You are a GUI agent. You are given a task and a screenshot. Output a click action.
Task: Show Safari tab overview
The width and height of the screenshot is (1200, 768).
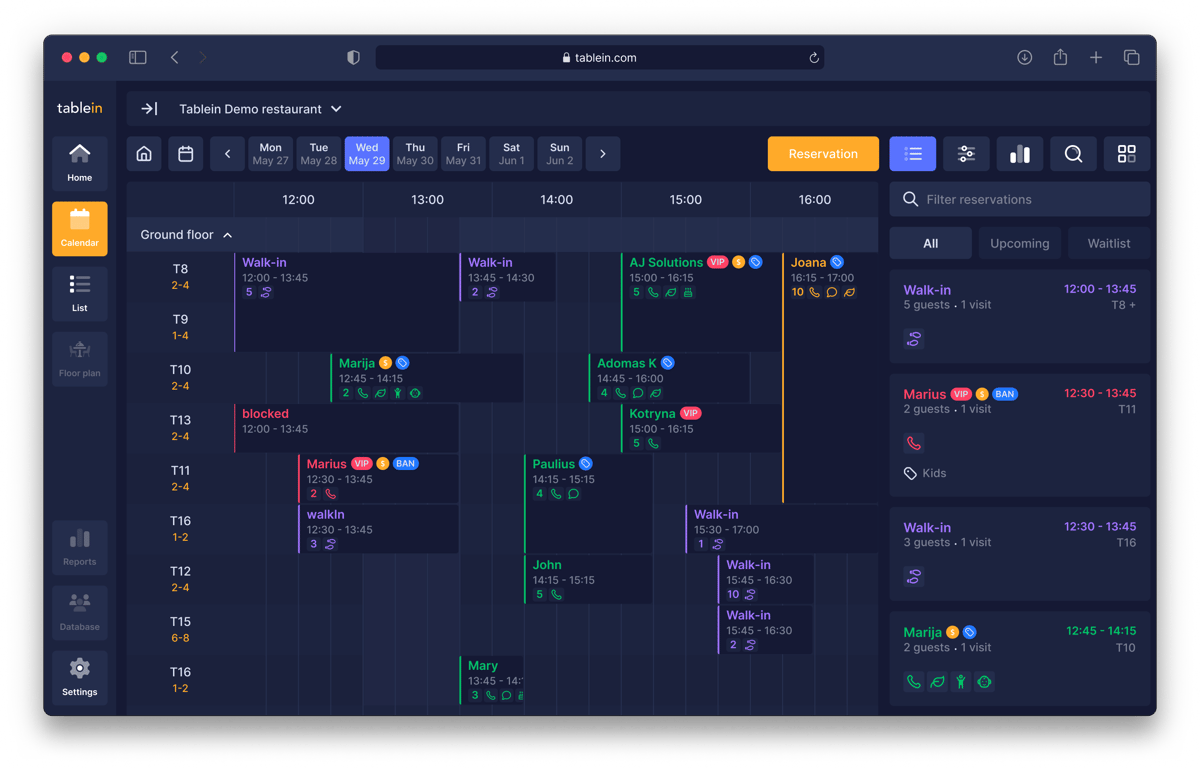click(1132, 58)
